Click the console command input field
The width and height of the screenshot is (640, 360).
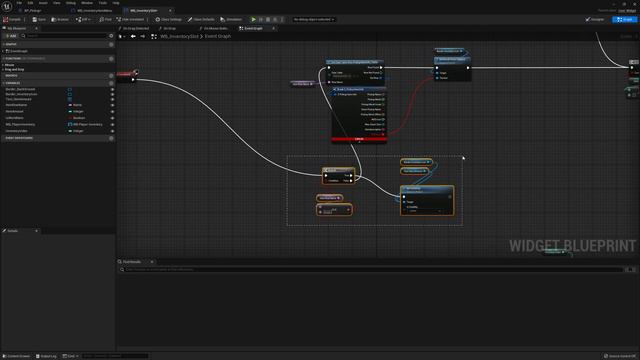pyautogui.click(x=115, y=356)
